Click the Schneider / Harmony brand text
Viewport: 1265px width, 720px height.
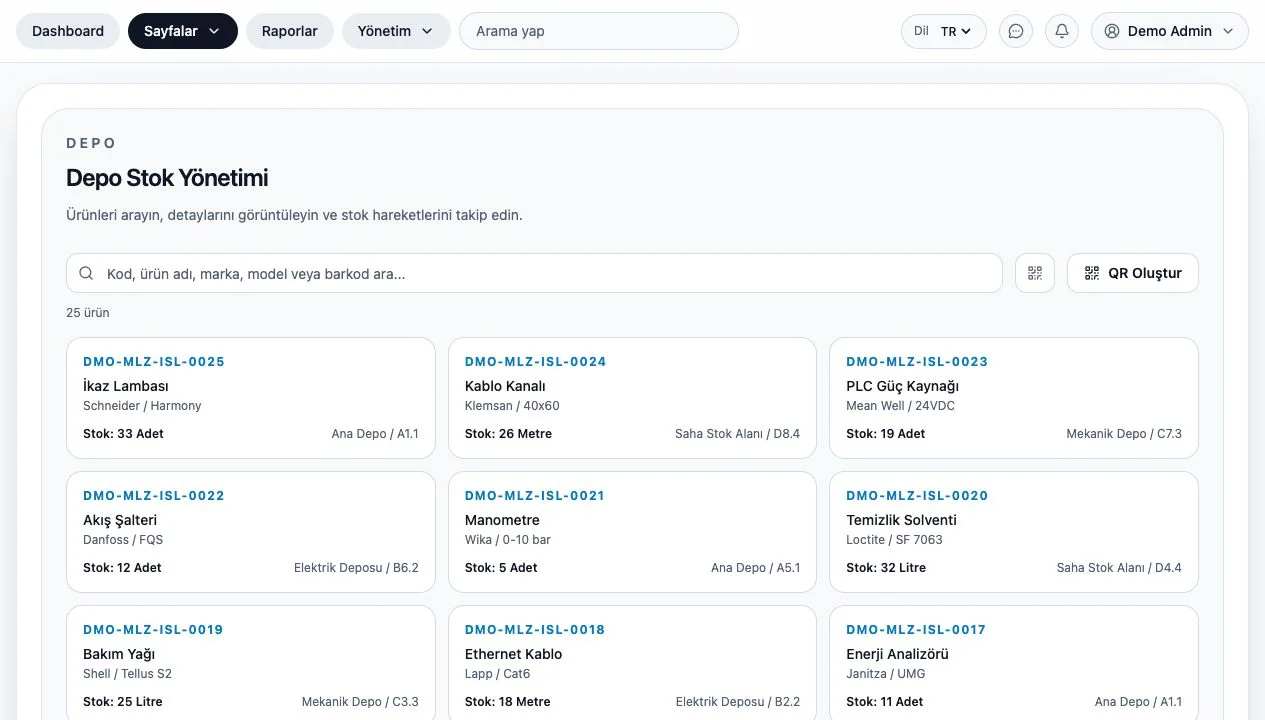[x=142, y=406]
